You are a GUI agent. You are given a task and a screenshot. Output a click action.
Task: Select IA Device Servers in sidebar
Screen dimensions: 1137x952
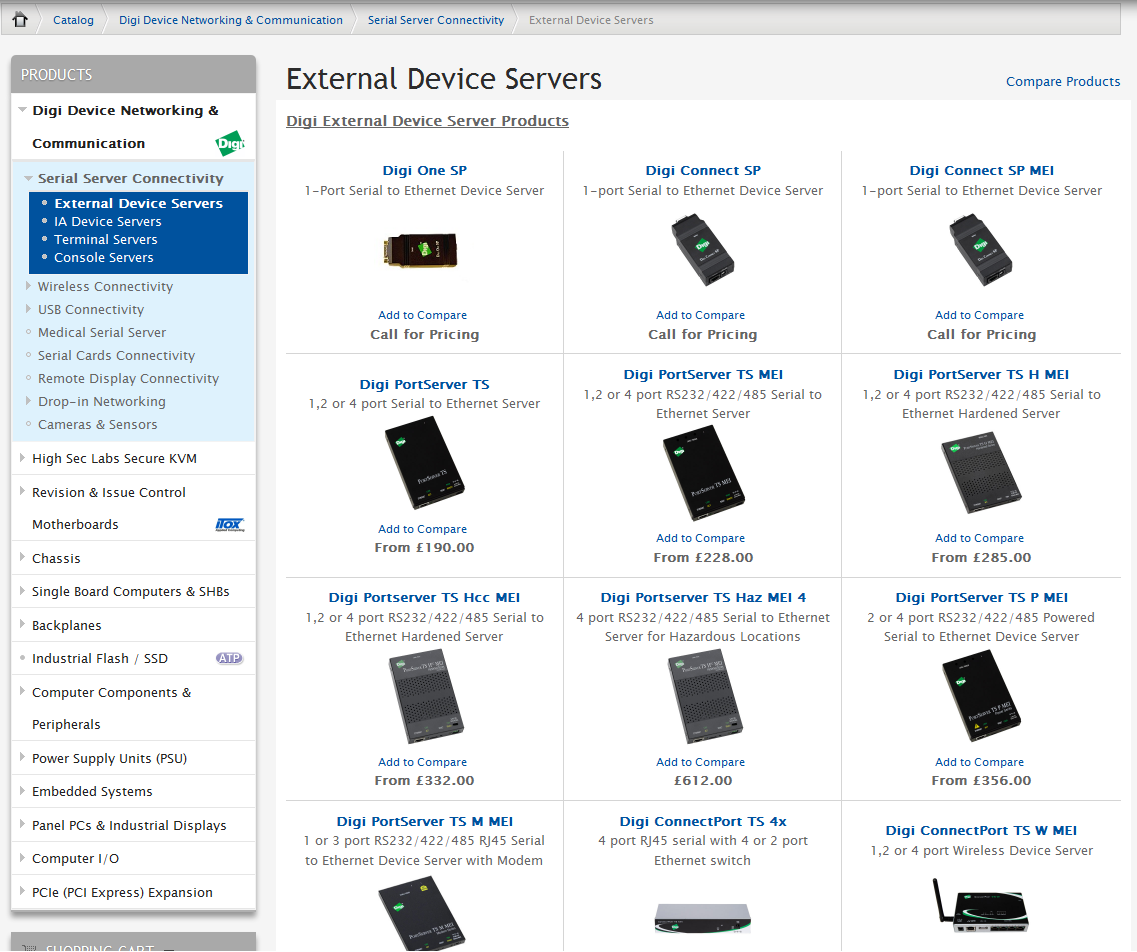coord(107,222)
